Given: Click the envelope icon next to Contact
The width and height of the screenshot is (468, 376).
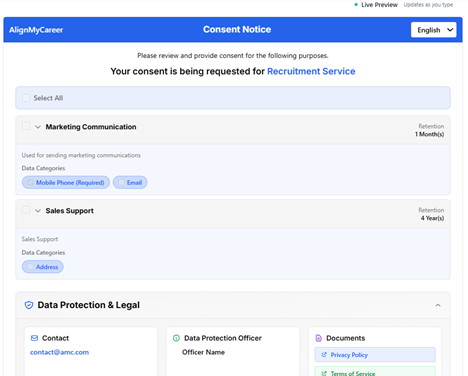Looking at the screenshot, I should [34, 338].
